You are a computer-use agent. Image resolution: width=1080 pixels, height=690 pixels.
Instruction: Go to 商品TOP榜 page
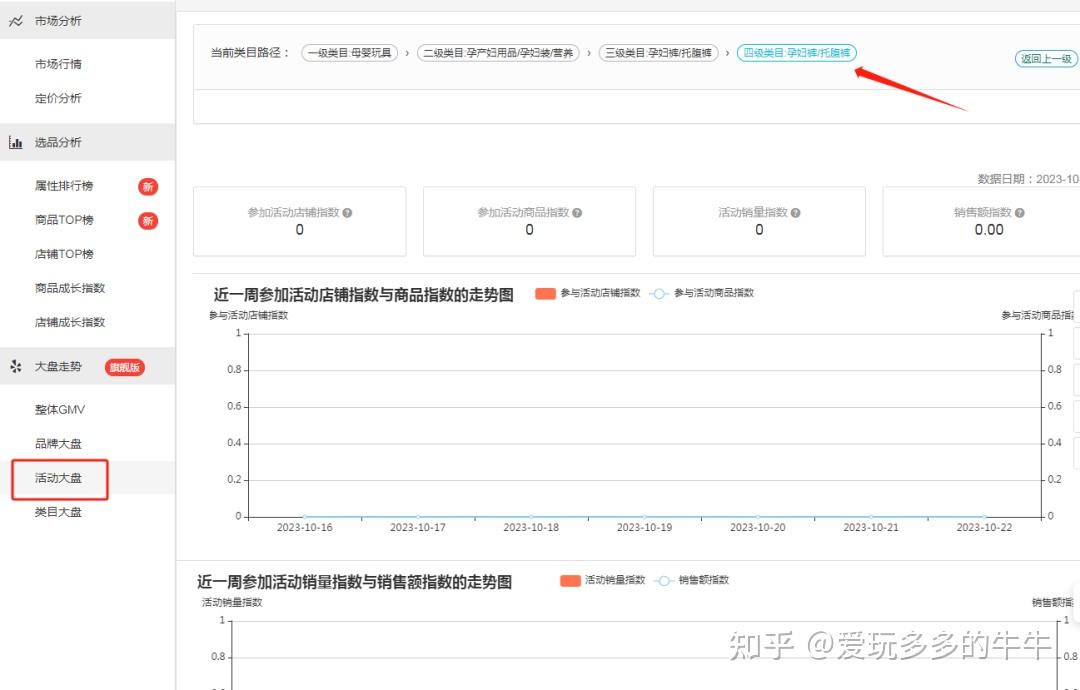[64, 220]
